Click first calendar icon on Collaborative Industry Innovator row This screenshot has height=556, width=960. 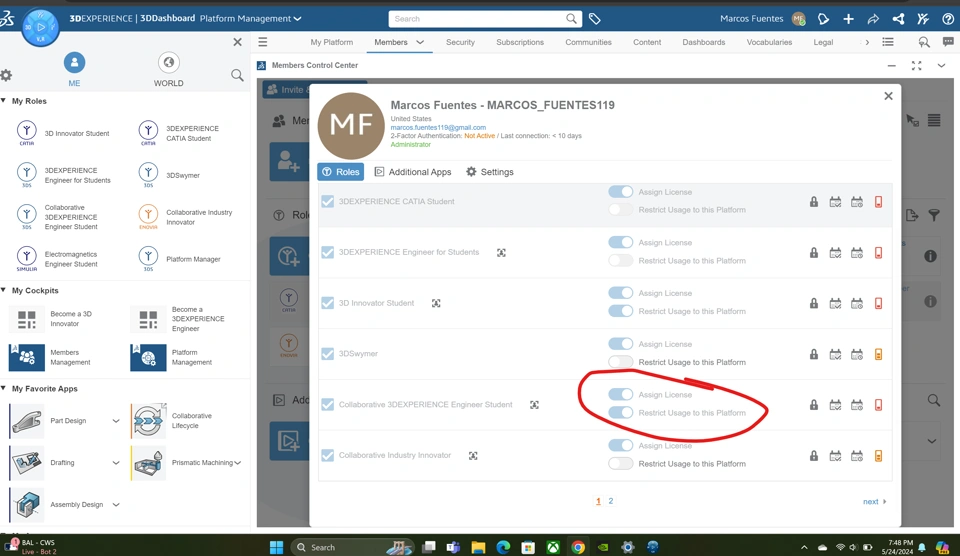point(835,456)
